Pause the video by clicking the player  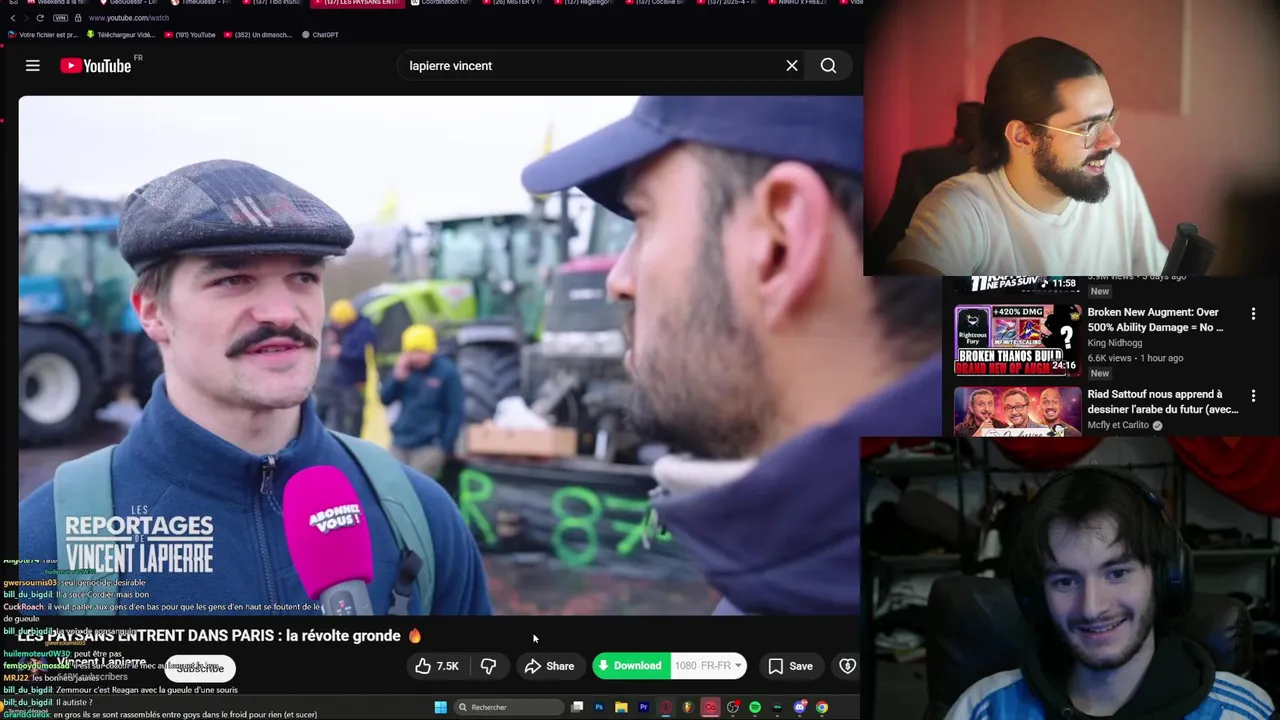[x=440, y=355]
